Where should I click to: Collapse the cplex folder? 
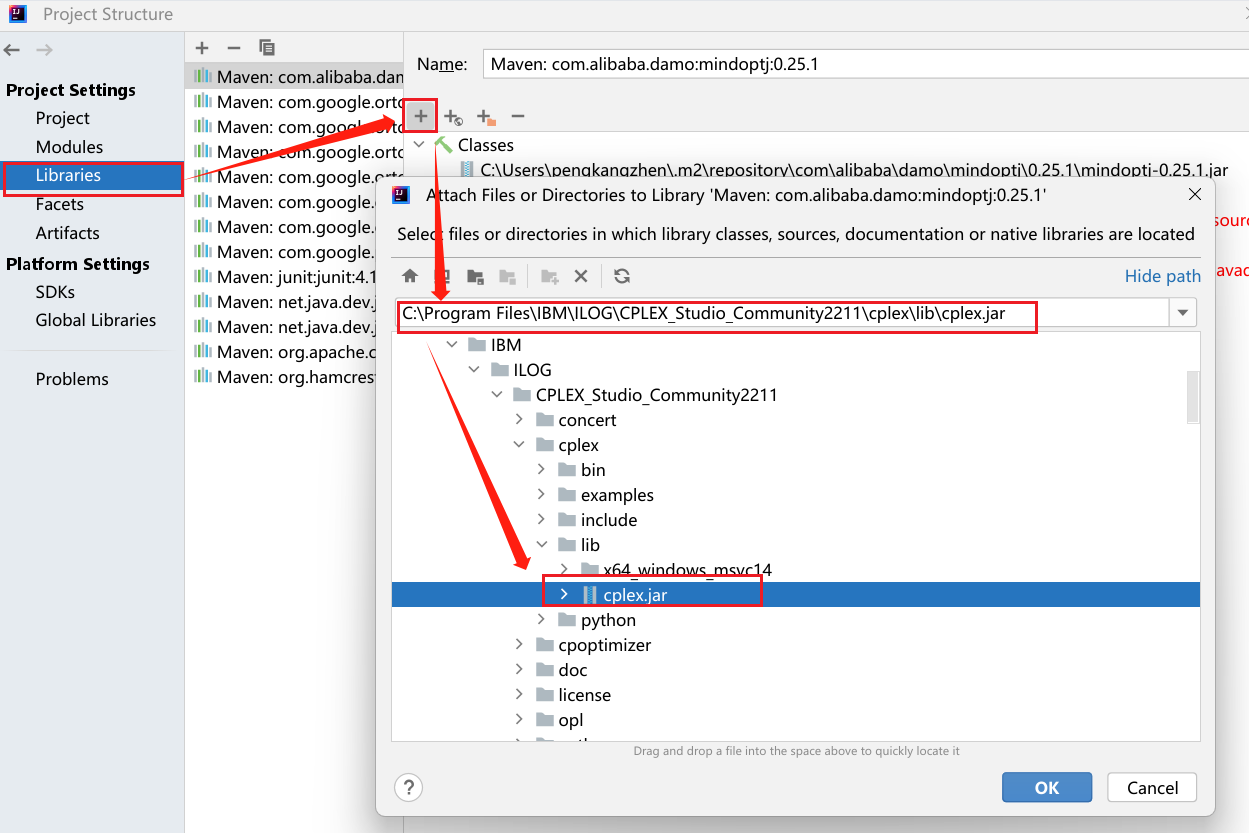pos(518,444)
